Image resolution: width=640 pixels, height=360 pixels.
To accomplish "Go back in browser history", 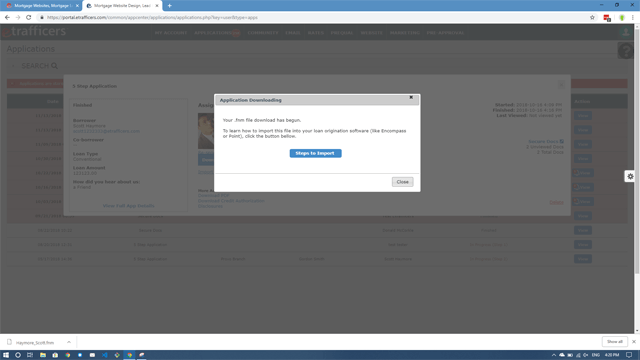I will (7, 18).
